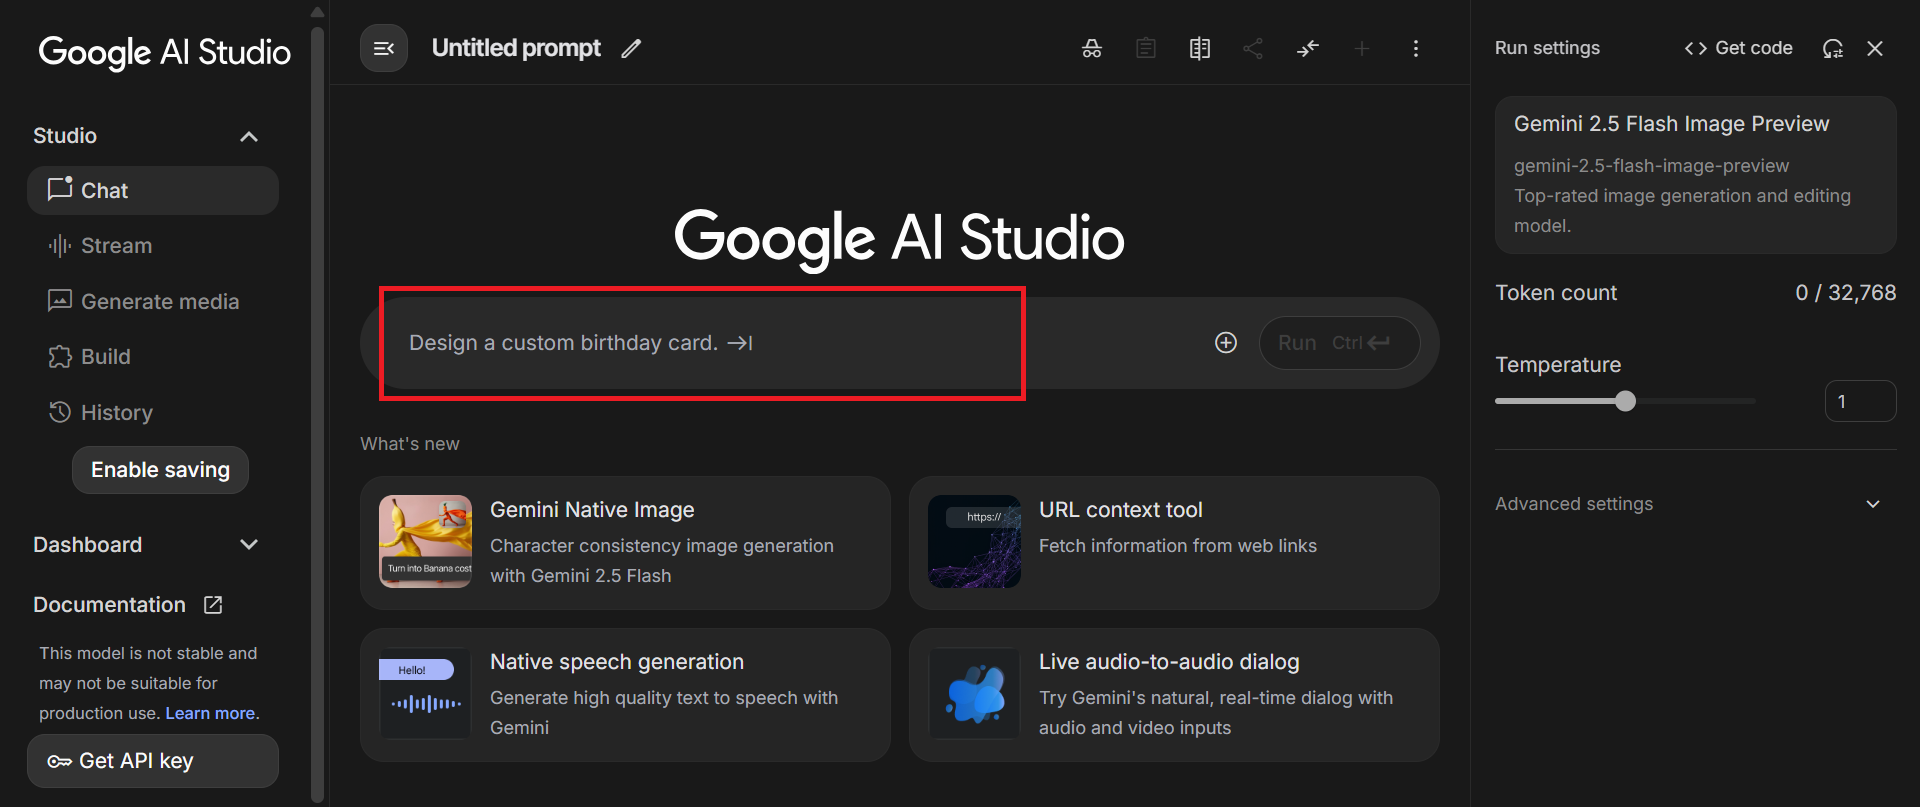Adjust the Temperature slider handle
1920x807 pixels.
pyautogui.click(x=1626, y=401)
